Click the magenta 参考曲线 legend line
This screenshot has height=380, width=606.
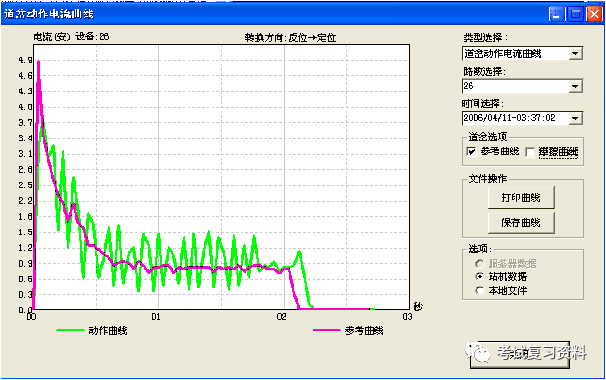click(x=326, y=330)
